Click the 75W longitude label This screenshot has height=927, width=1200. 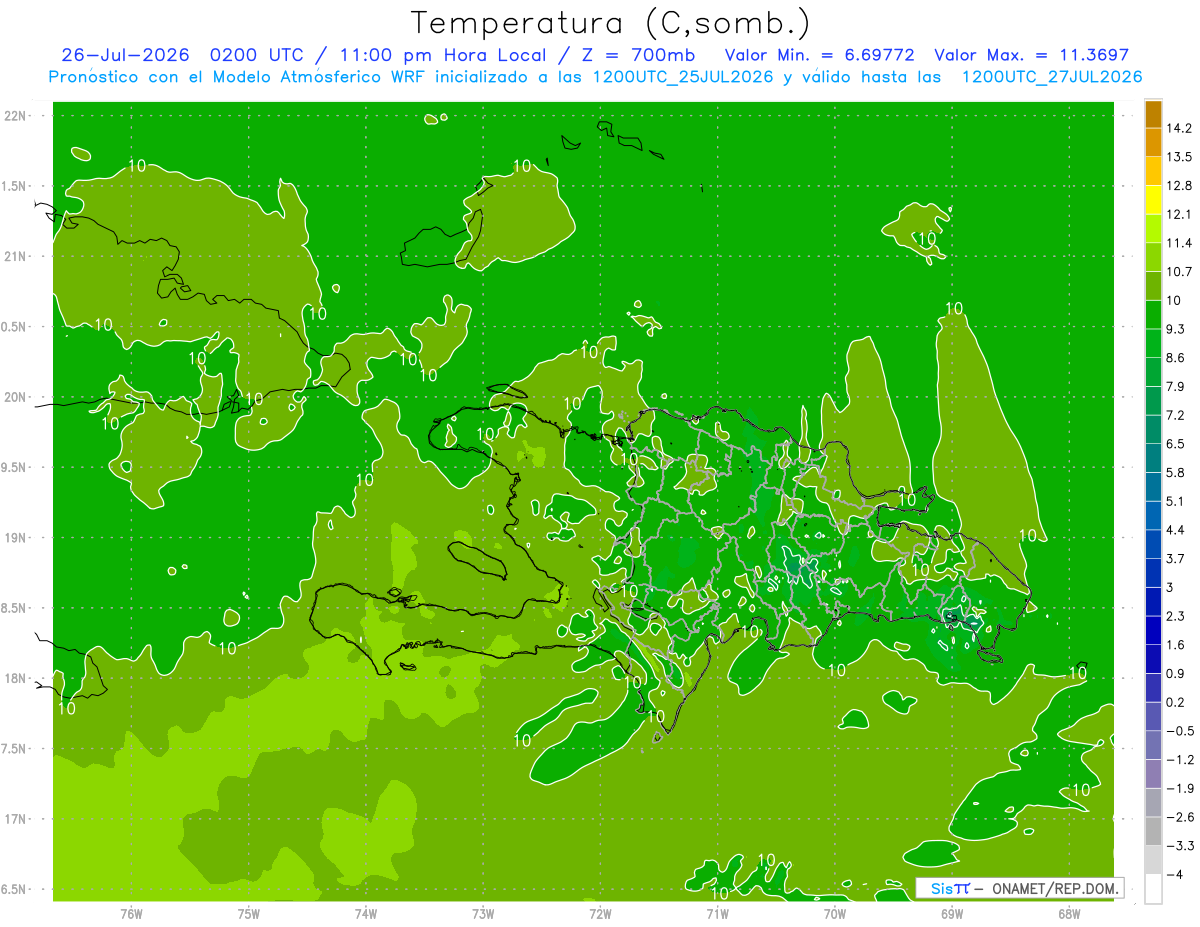pyautogui.click(x=249, y=913)
